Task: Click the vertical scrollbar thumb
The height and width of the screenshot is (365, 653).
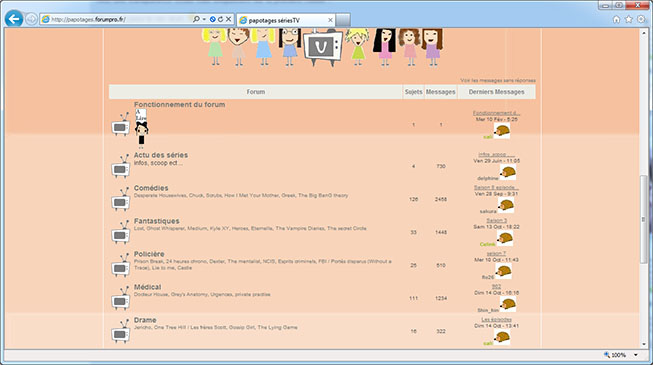Action: [644, 219]
